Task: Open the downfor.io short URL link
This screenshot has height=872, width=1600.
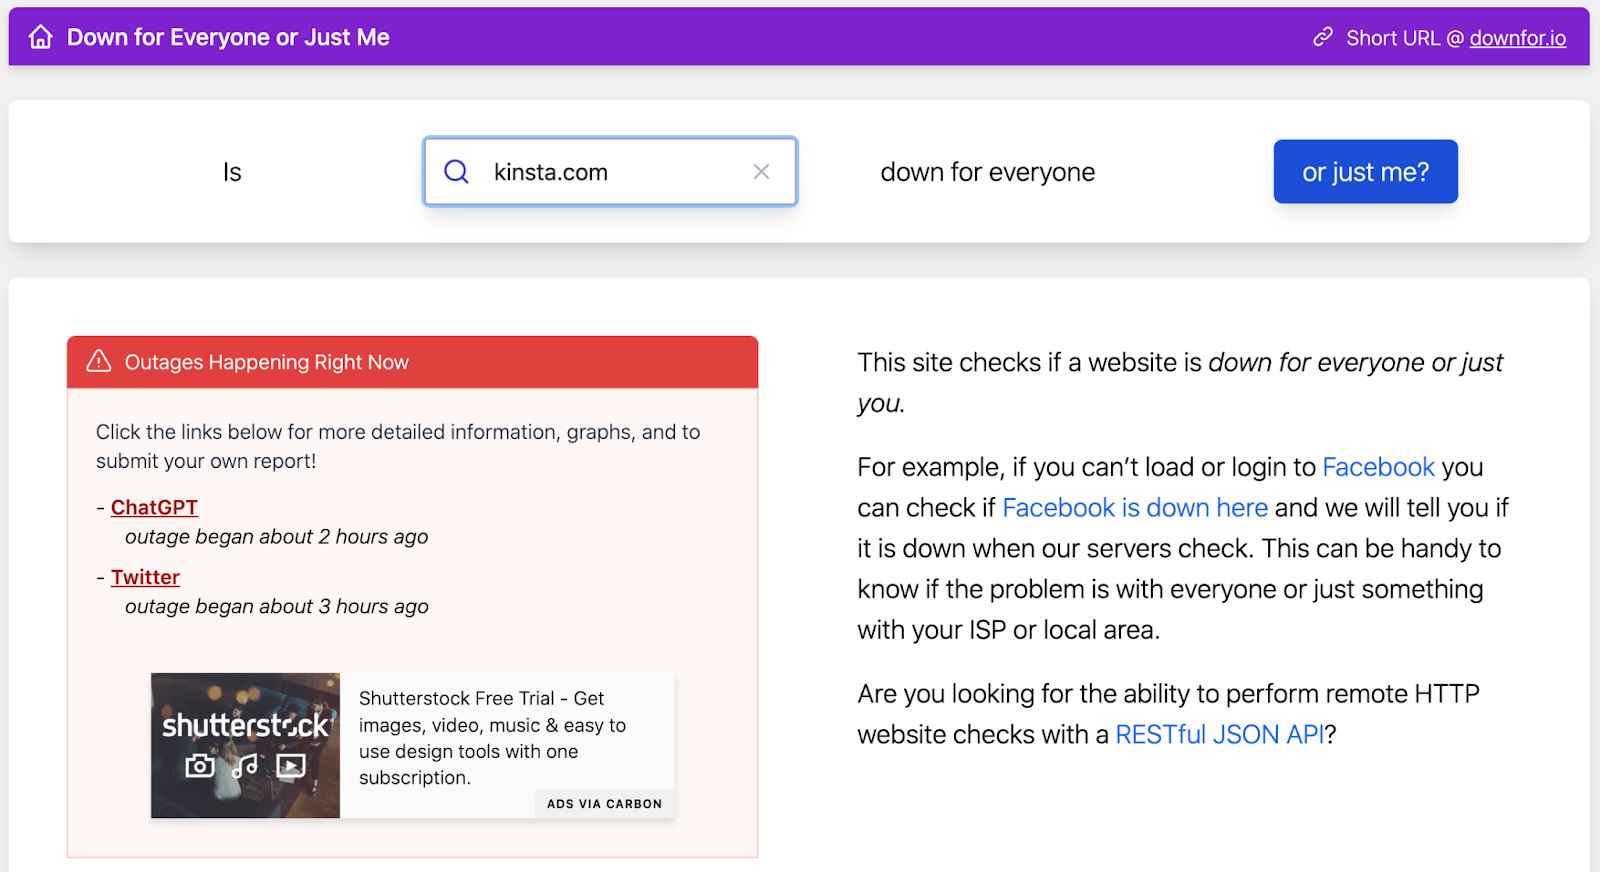Action: pyautogui.click(x=1517, y=38)
